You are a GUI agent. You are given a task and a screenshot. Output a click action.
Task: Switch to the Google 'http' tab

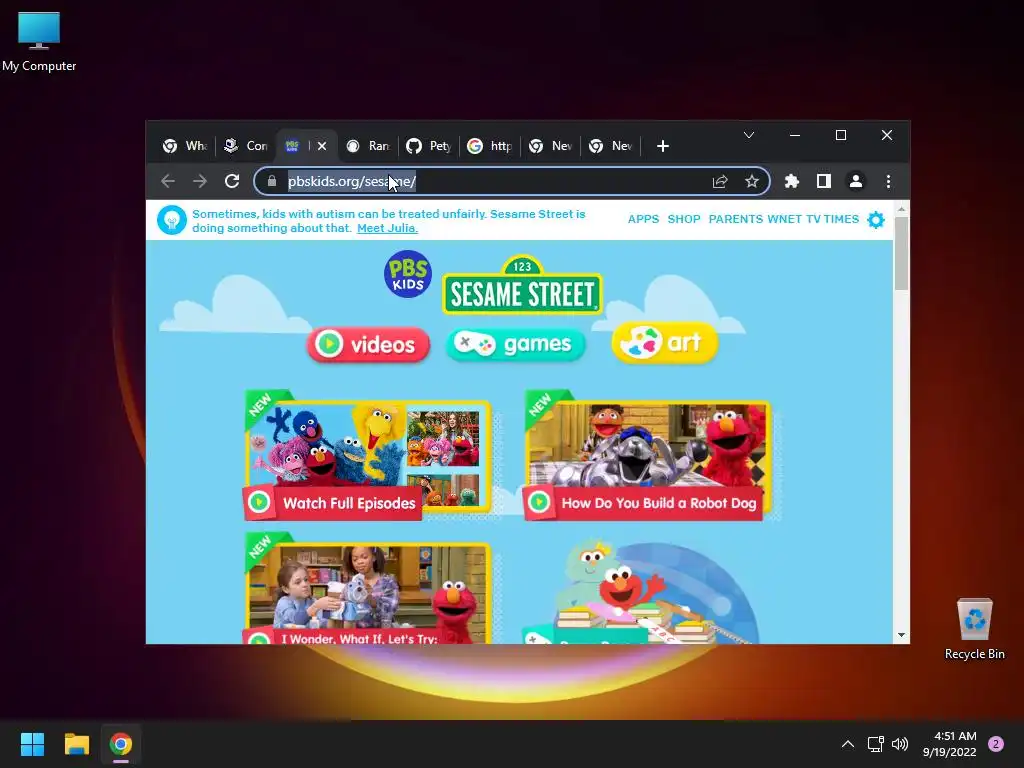coord(490,146)
